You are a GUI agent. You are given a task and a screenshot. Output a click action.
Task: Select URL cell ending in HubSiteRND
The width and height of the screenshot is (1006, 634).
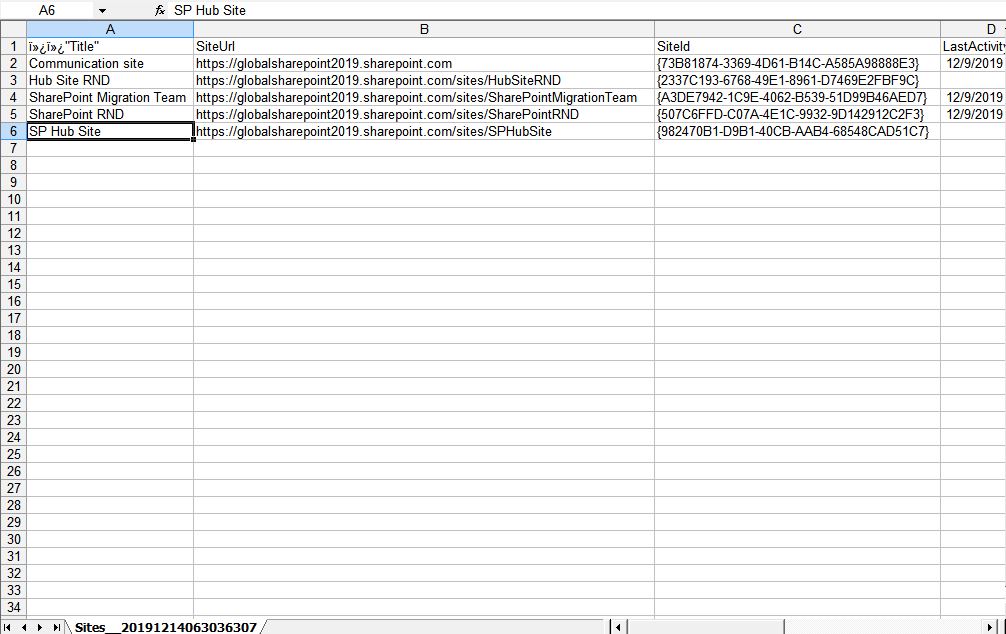pos(424,80)
